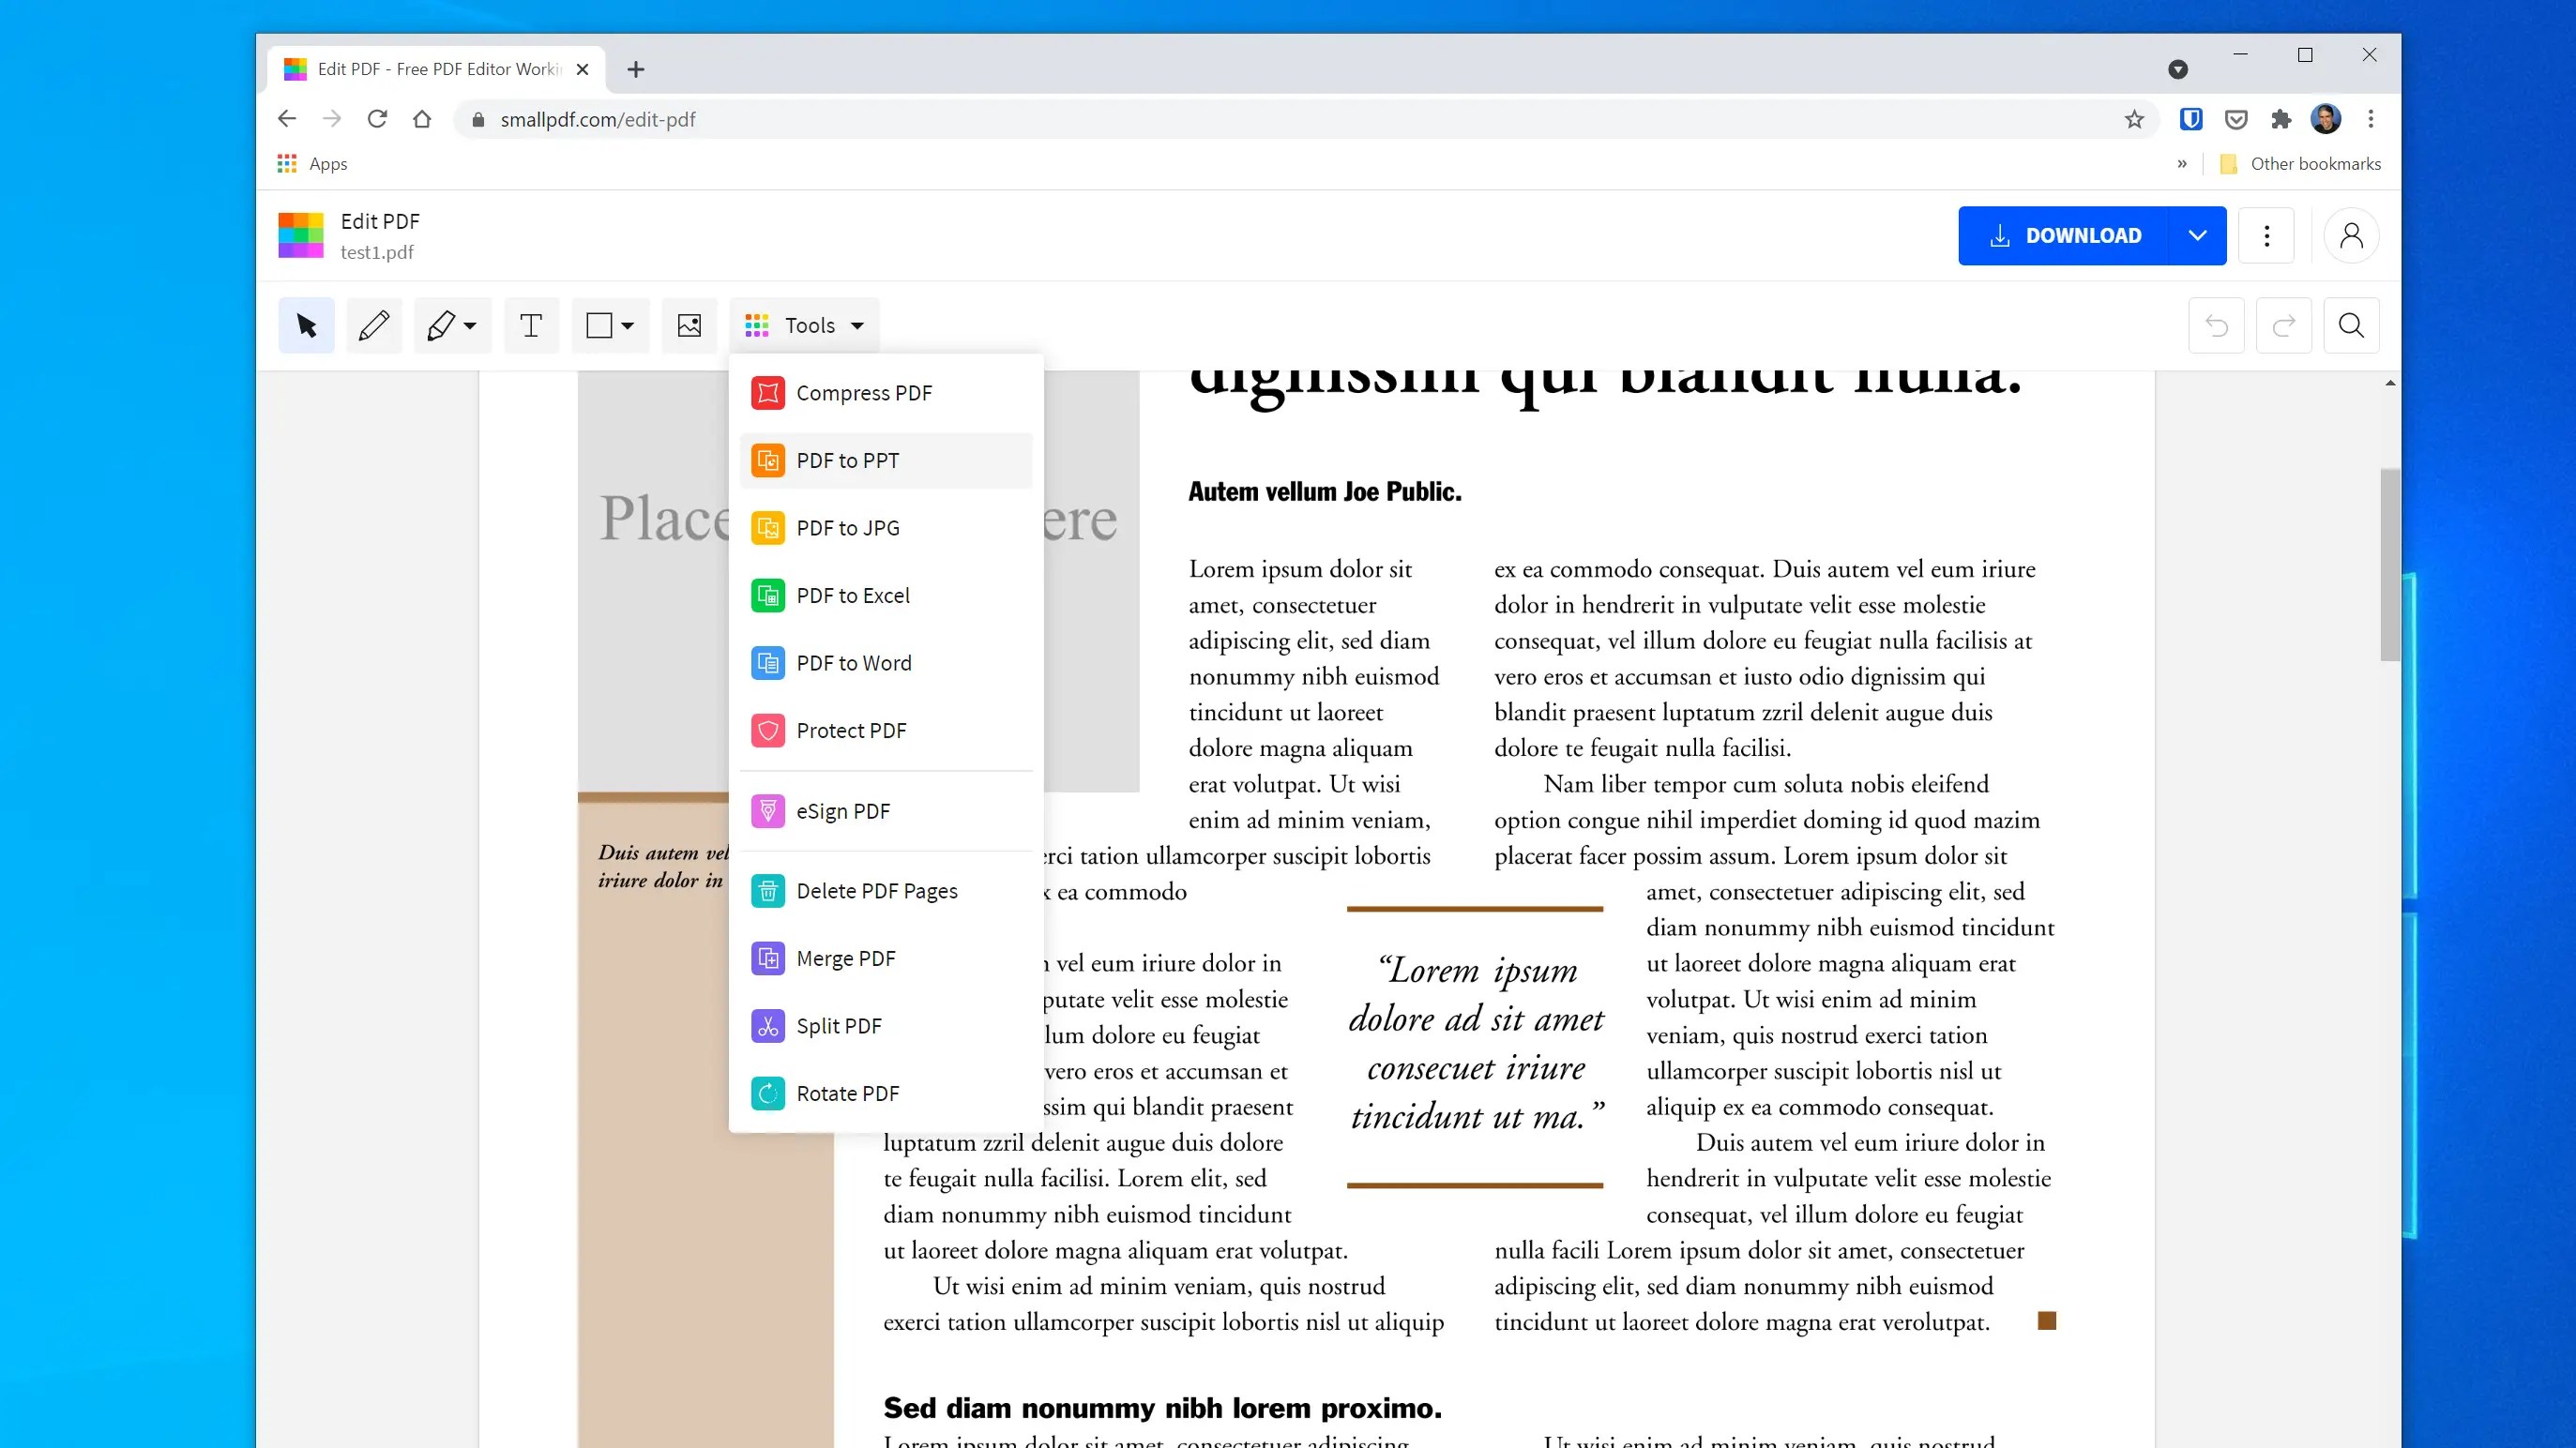Open the three-dot more options menu

pyautogui.click(x=2266, y=236)
